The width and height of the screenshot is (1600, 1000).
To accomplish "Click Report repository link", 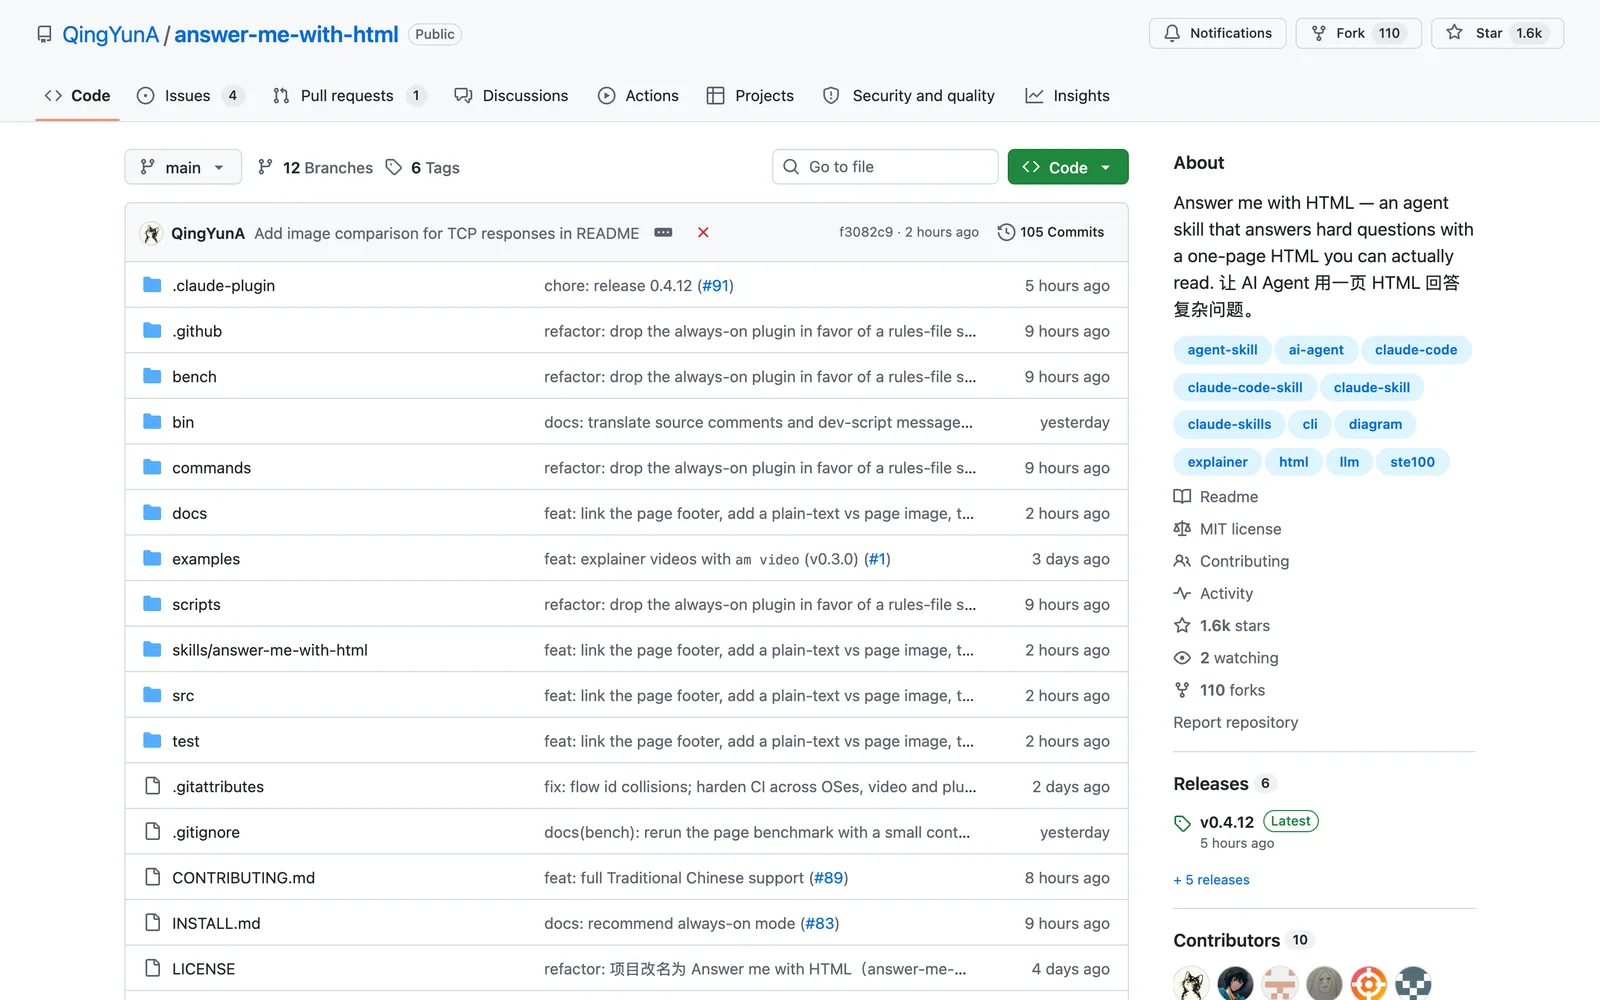I will tap(1235, 722).
